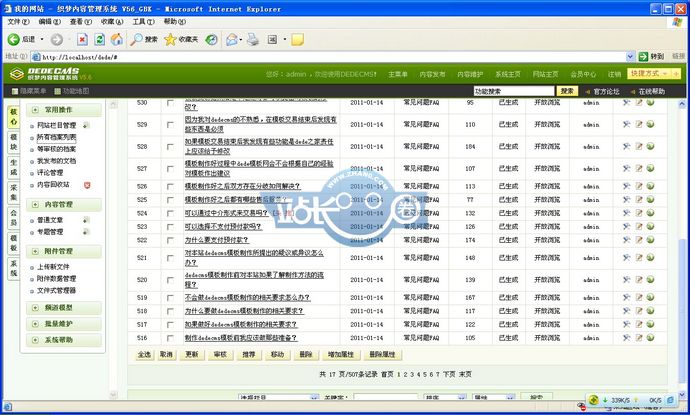The width and height of the screenshot is (690, 415).
Task: Click the 功能搜索 search input field
Action: [x=514, y=91]
